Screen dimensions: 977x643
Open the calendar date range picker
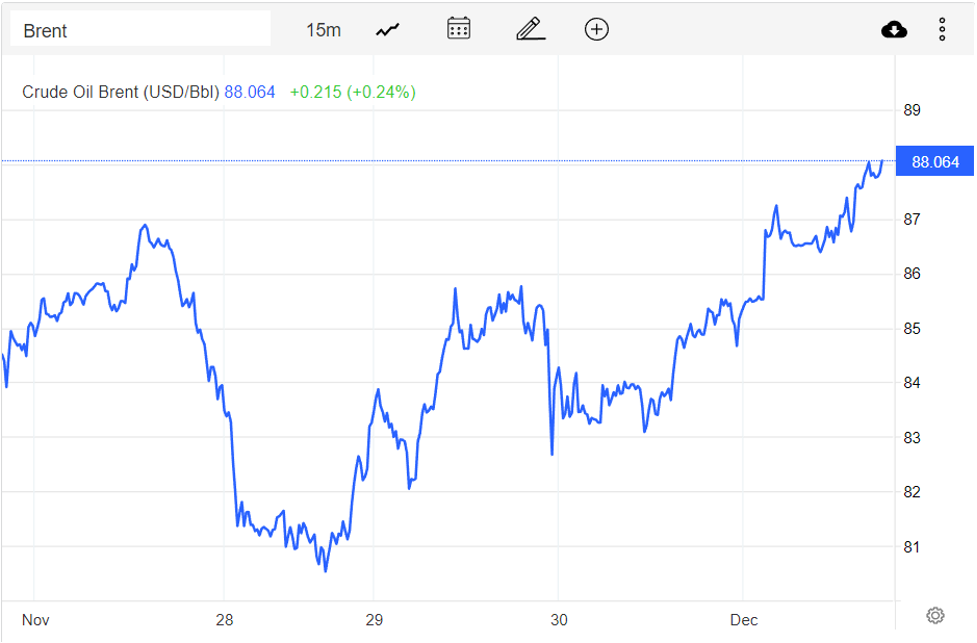tap(459, 29)
